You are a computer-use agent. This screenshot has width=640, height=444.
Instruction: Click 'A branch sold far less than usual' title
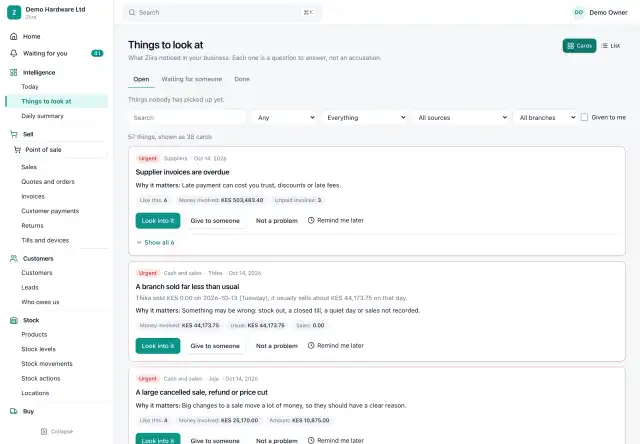[187, 286]
